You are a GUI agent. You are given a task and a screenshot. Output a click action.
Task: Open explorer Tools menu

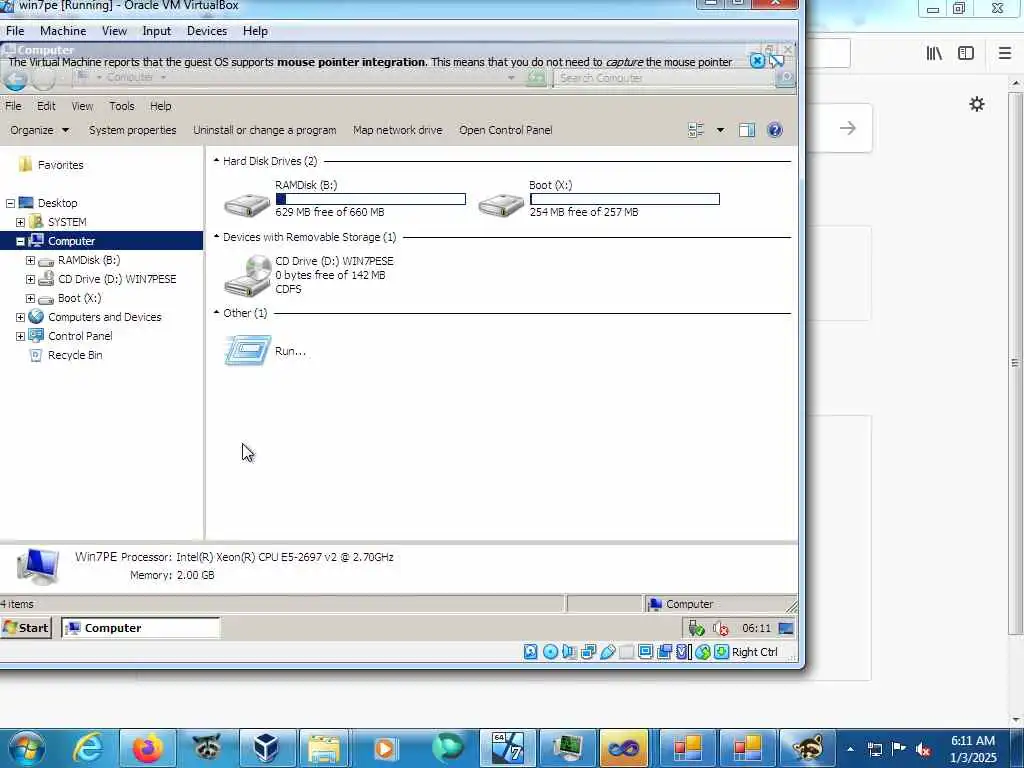click(x=121, y=106)
